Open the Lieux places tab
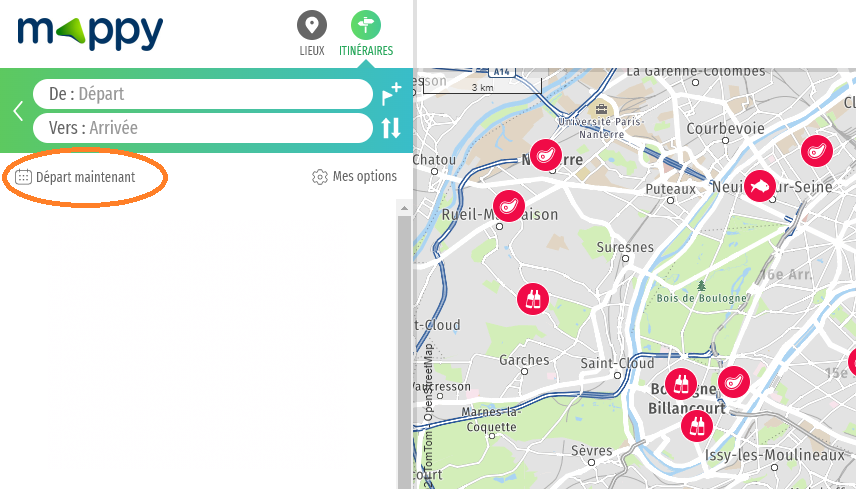Viewport: 856px width, 489px height. pos(312,33)
